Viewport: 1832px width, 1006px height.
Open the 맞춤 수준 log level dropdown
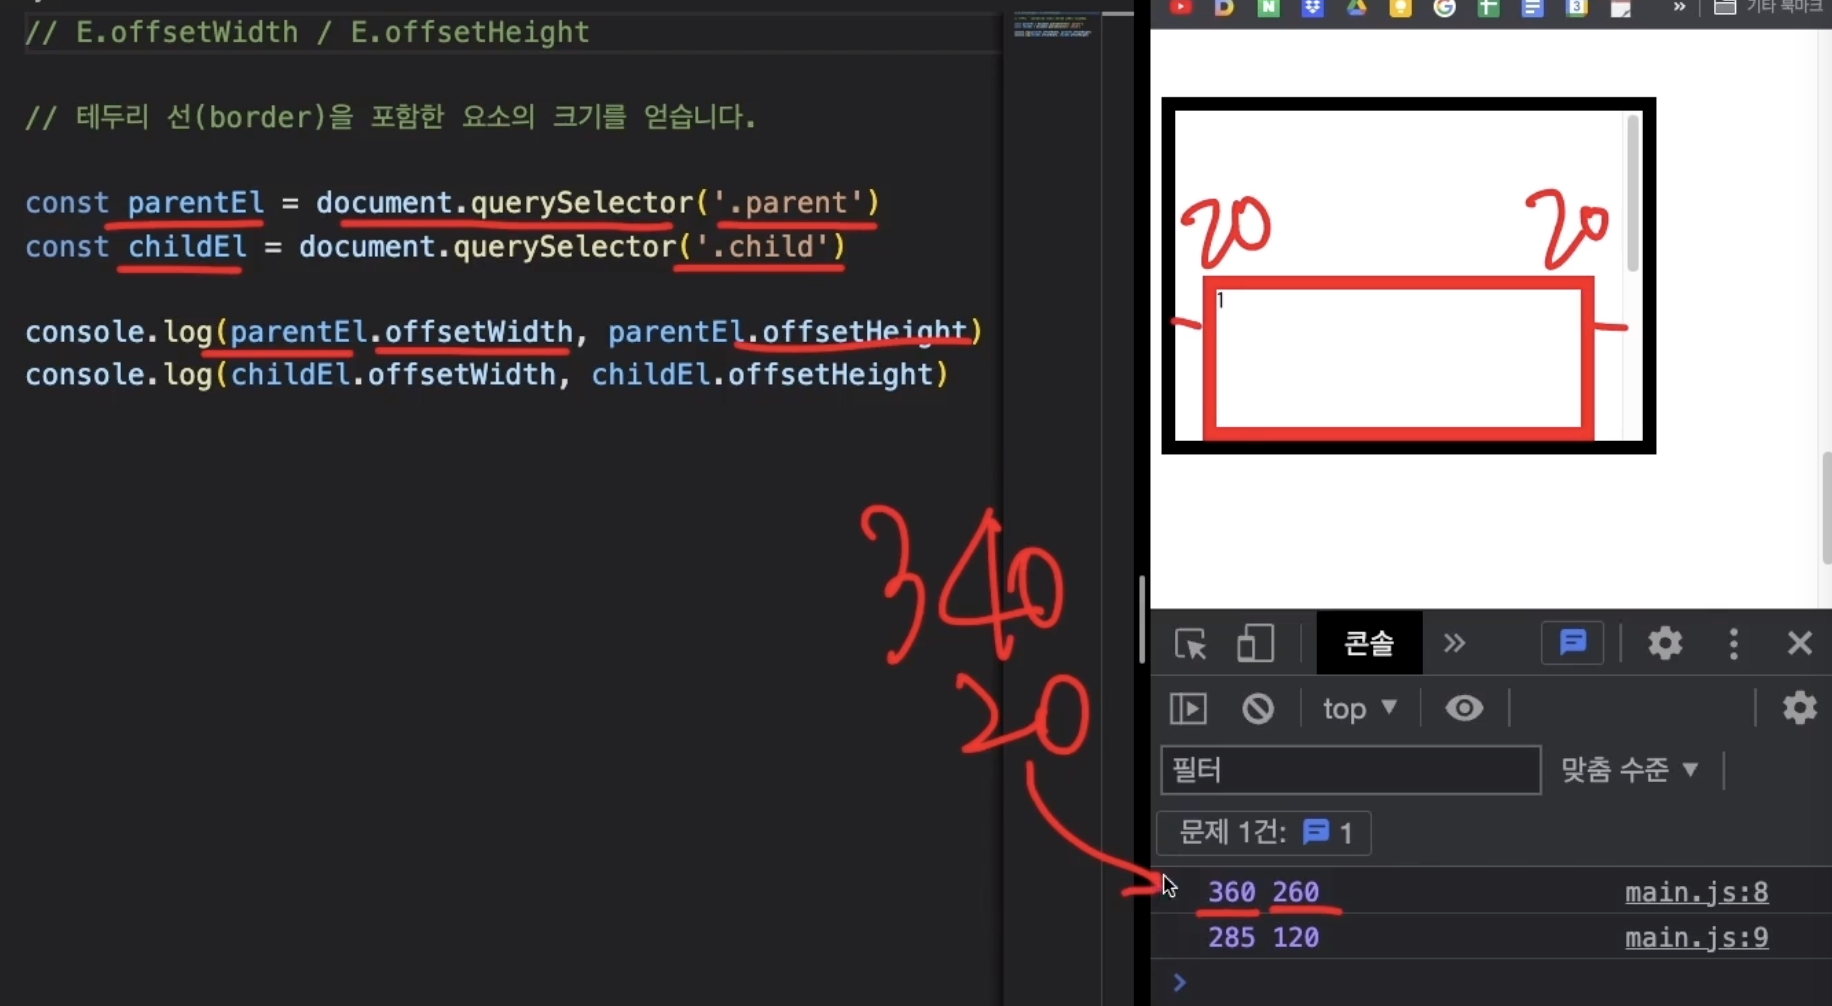(x=1630, y=770)
